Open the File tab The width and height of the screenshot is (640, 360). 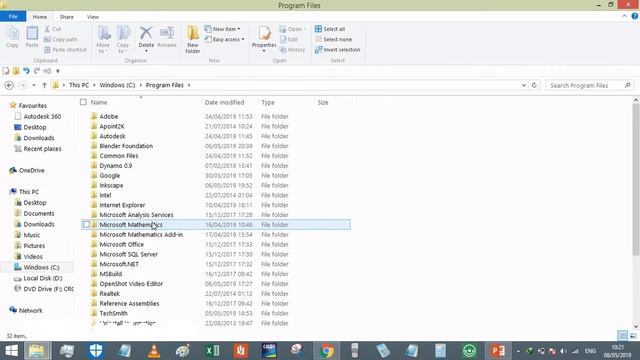coord(13,16)
